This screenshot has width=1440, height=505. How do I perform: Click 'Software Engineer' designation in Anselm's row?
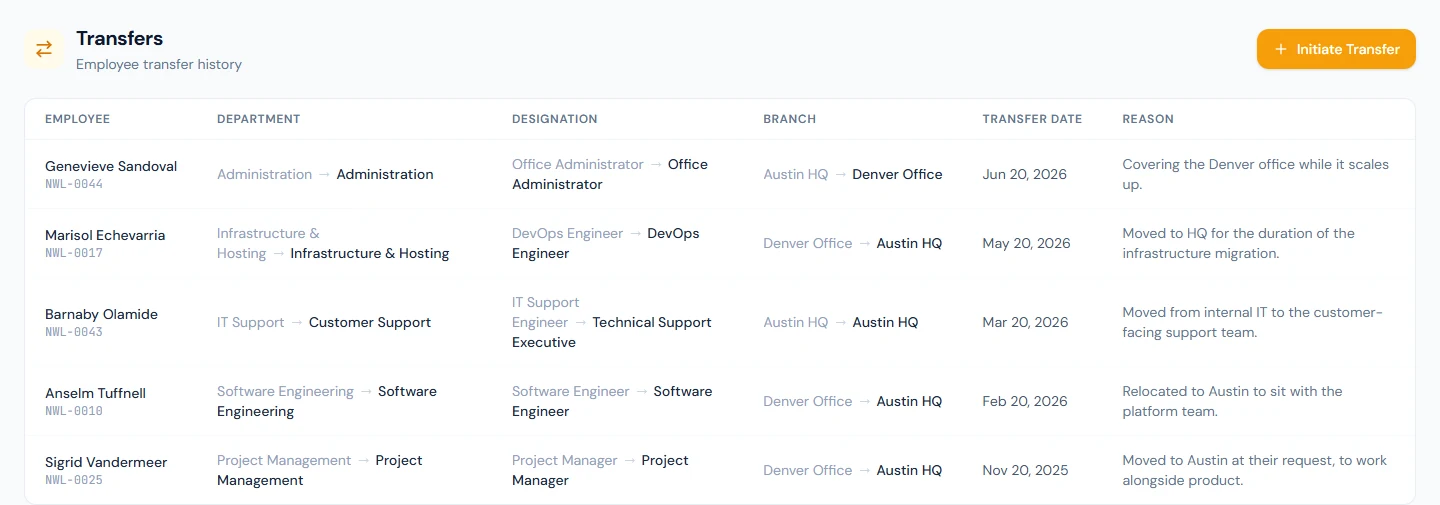tap(612, 401)
